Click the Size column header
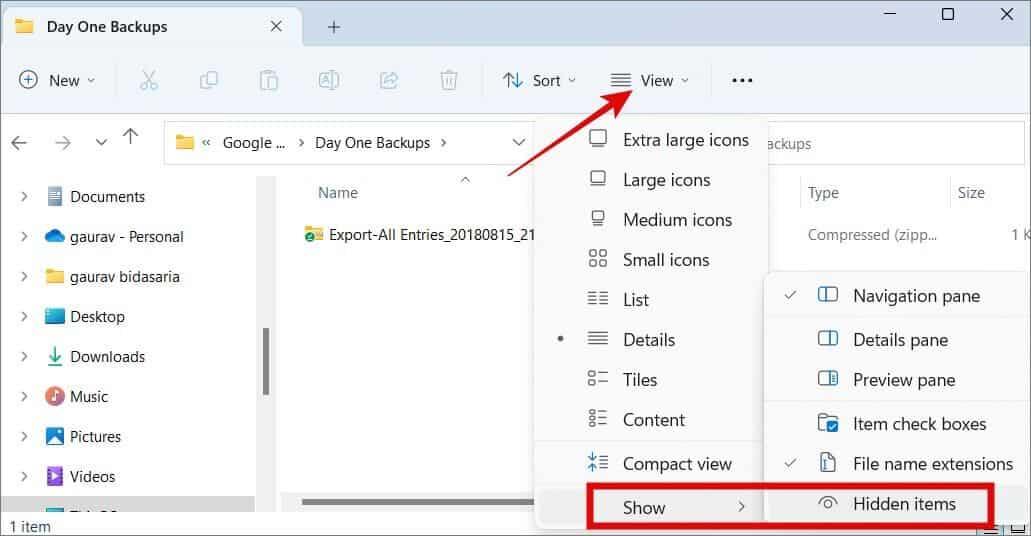This screenshot has height=536, width=1031. coord(971,193)
